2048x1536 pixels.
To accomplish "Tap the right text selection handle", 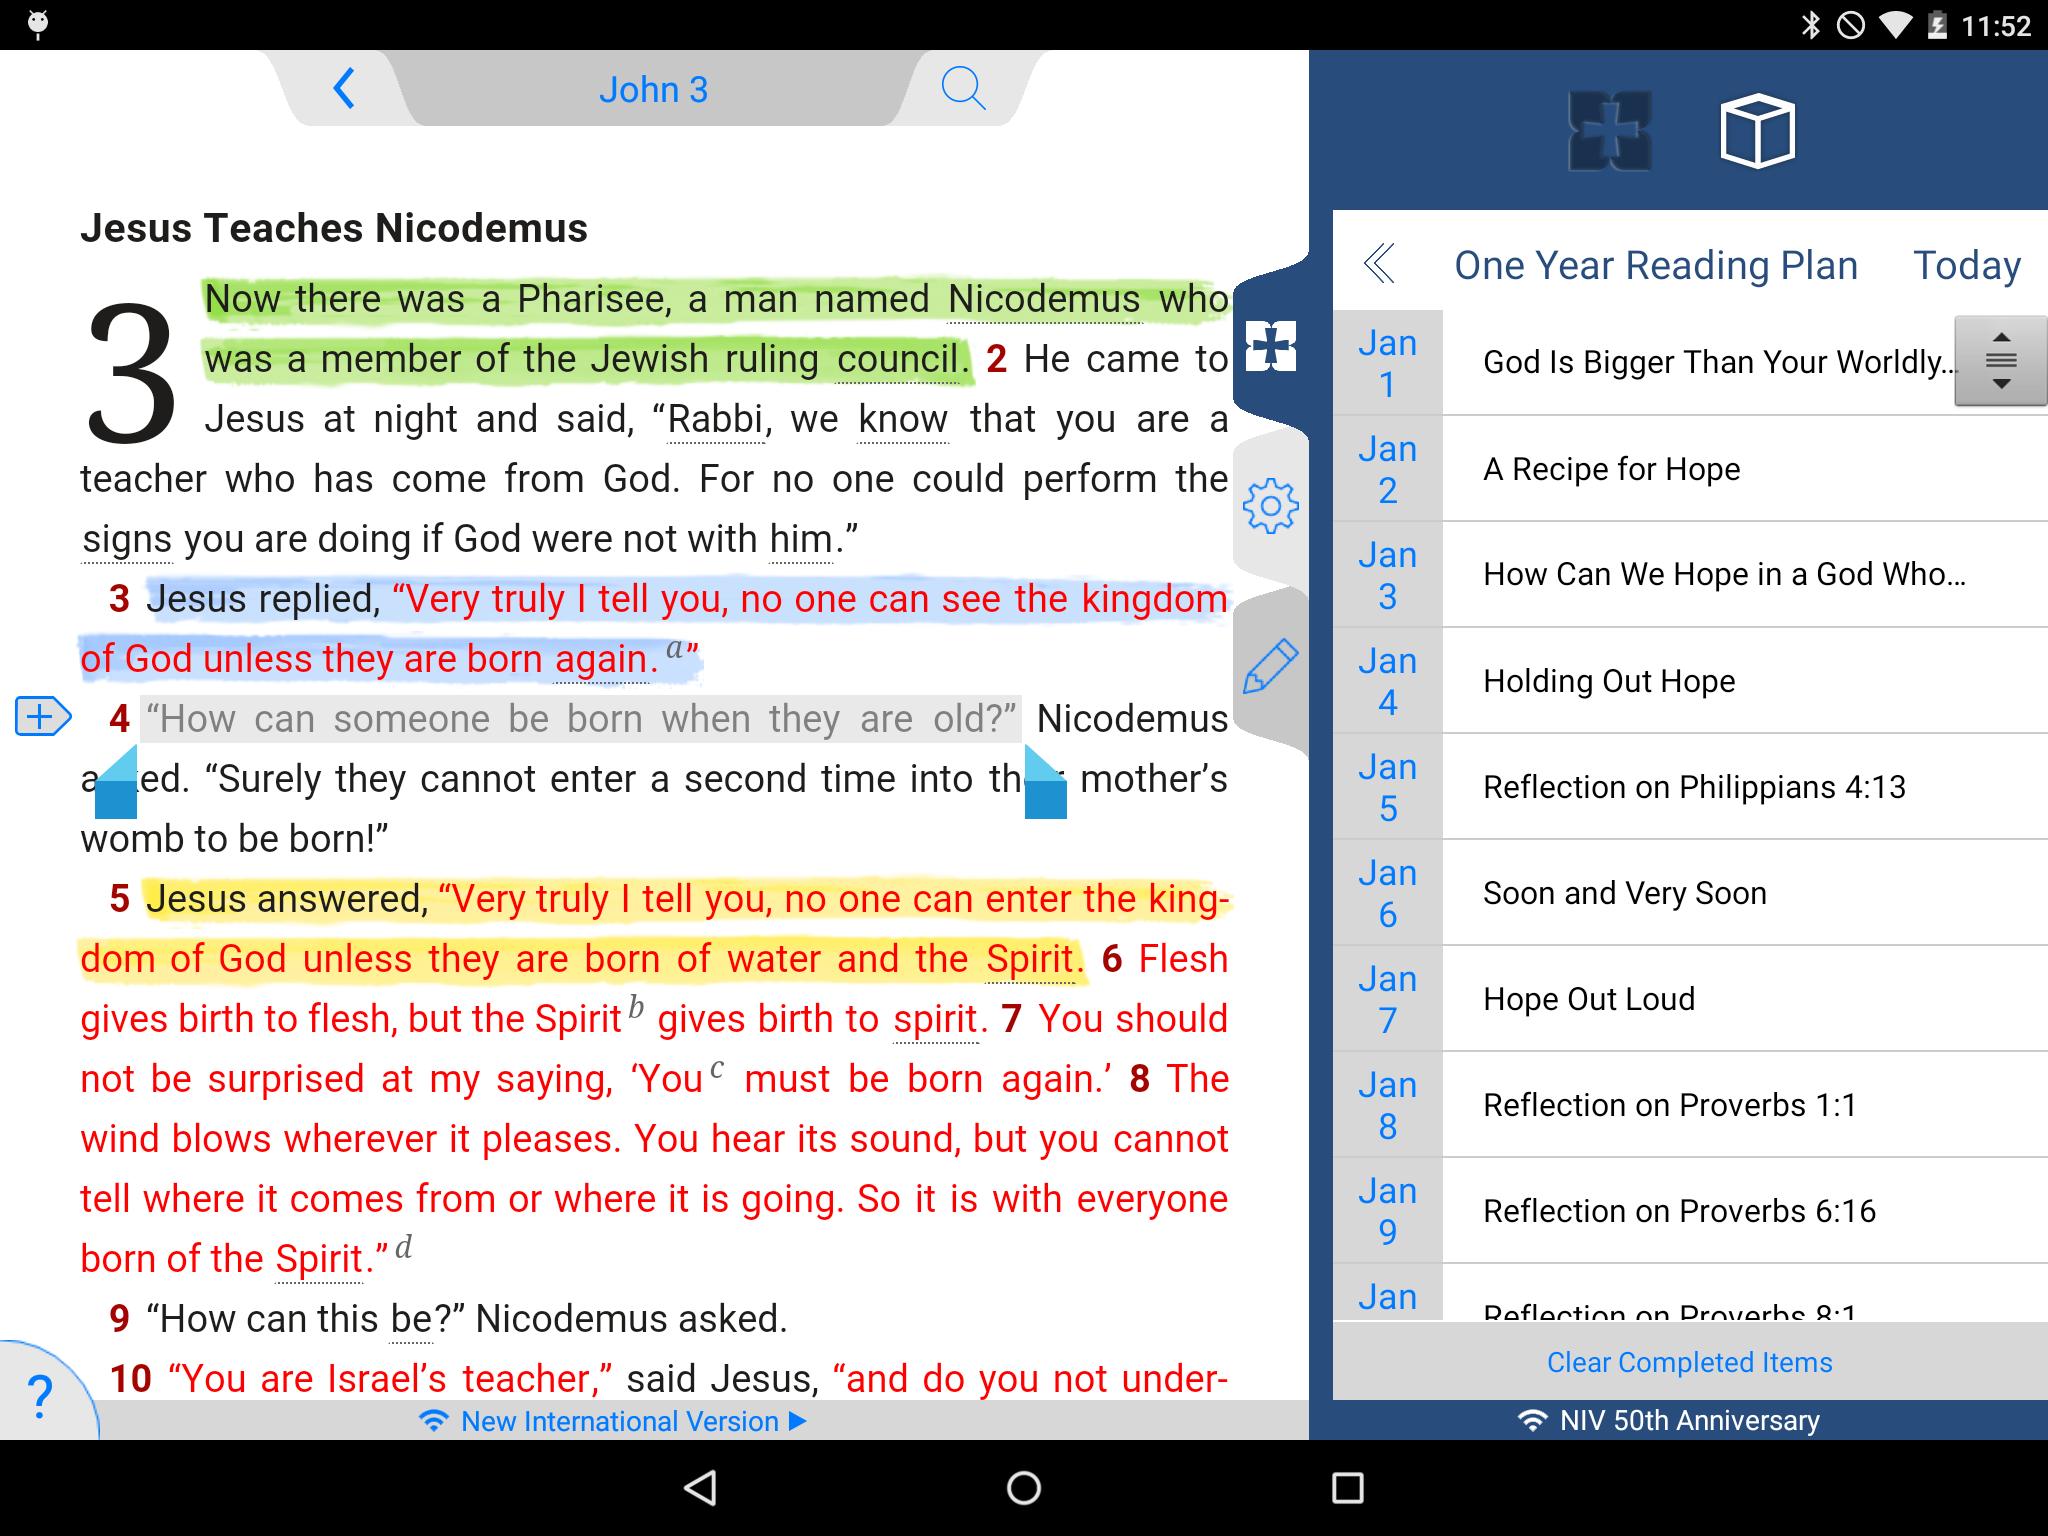I will pos(1045,783).
